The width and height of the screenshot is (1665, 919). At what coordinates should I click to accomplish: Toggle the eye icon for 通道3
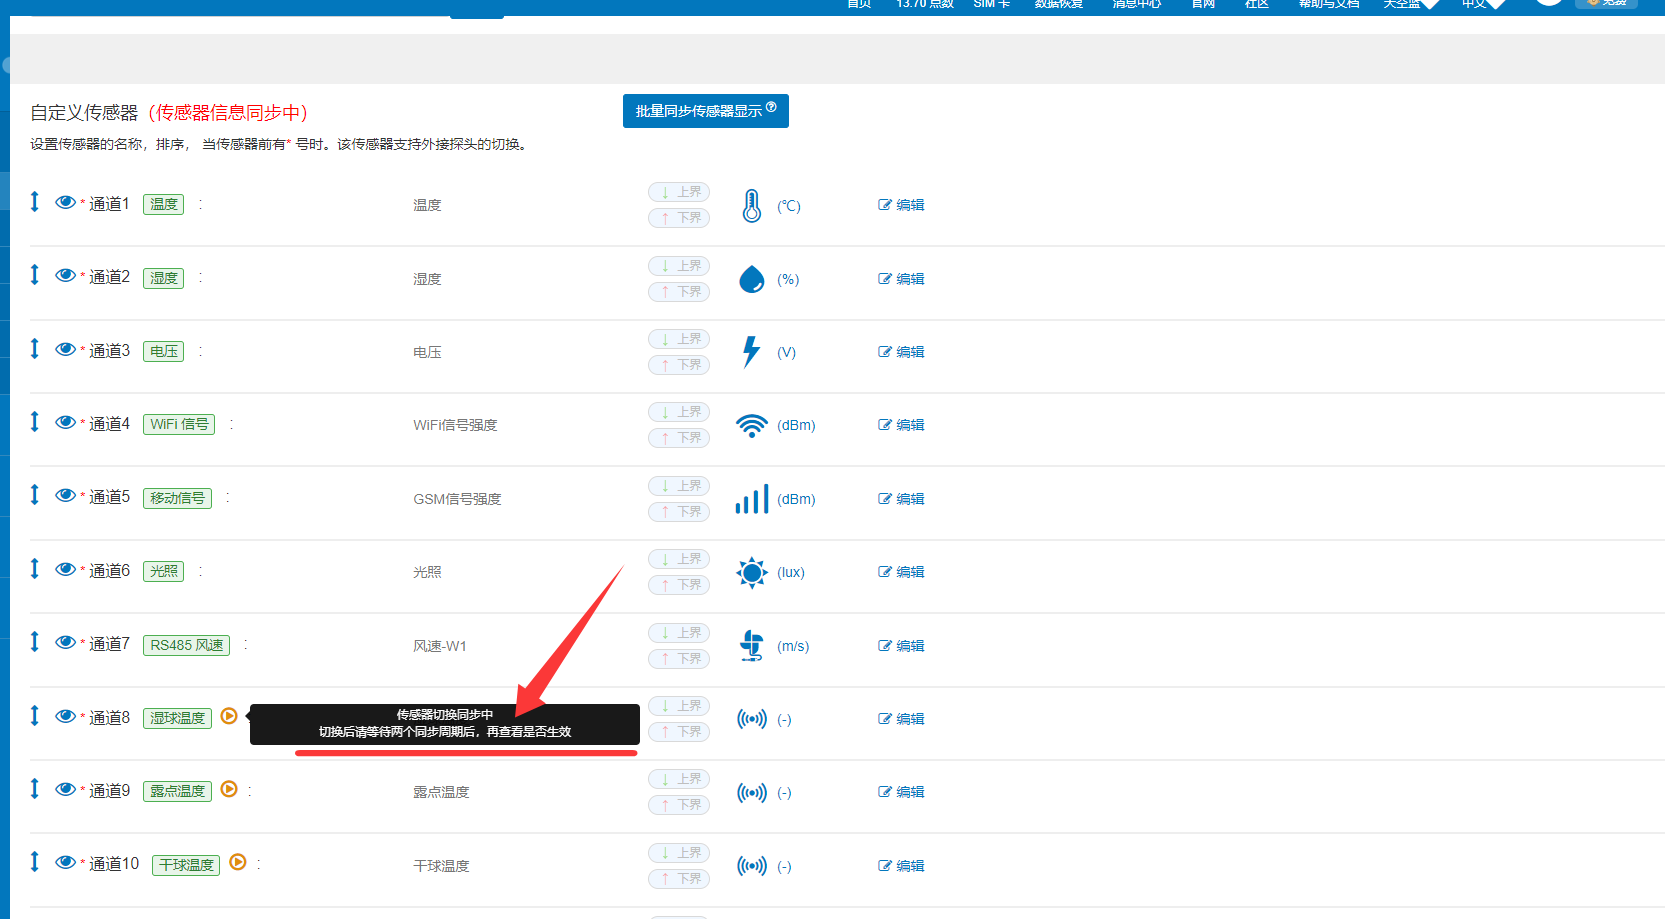click(65, 349)
